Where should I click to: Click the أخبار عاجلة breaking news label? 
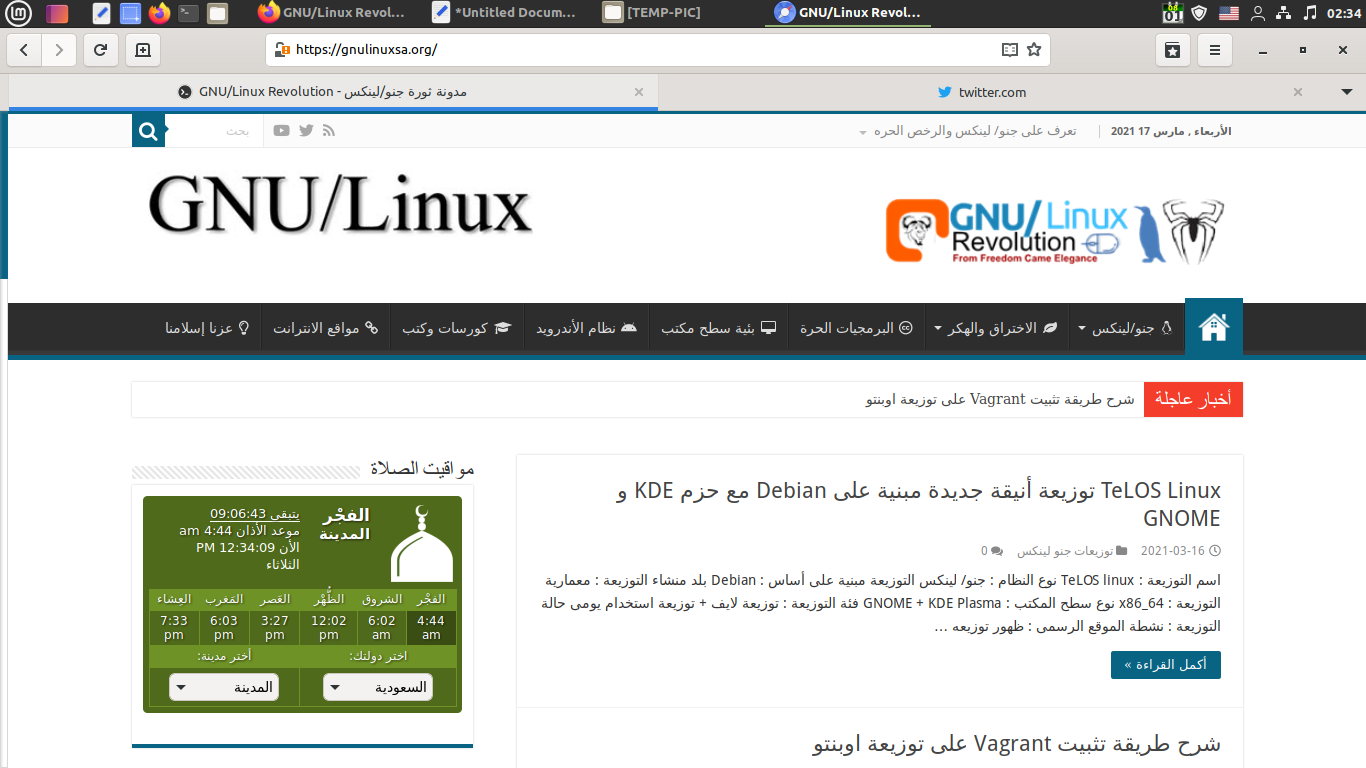tap(1193, 399)
